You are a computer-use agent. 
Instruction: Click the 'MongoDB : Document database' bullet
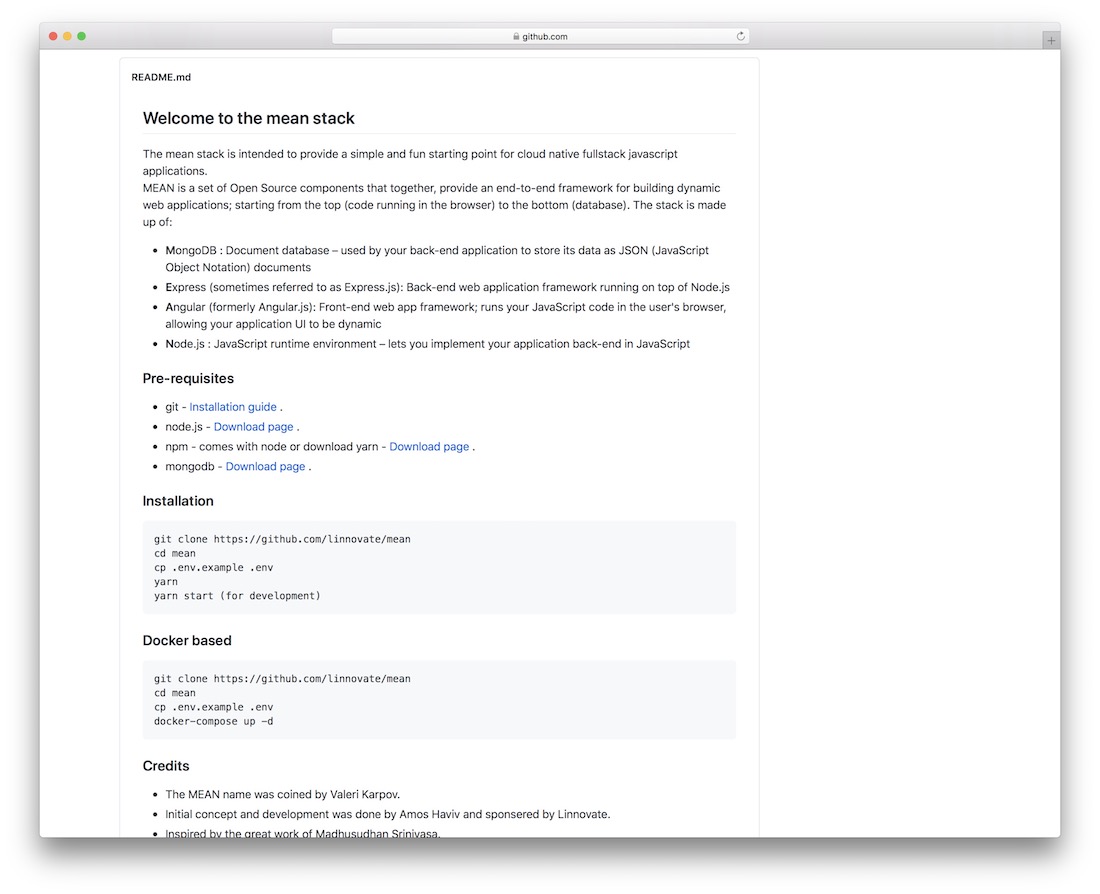pos(437,259)
